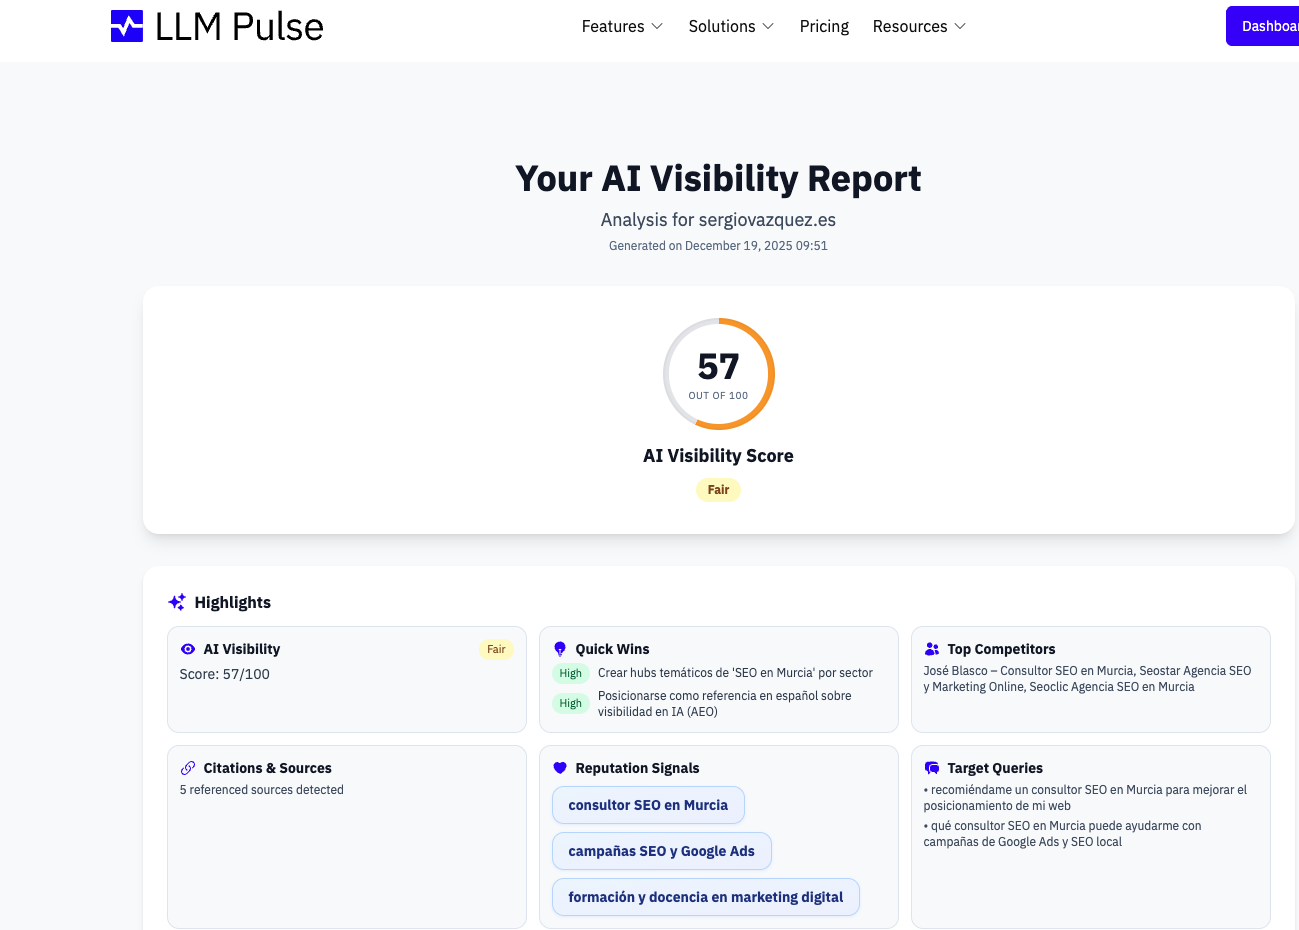Viewport: 1299px width, 930px height.
Task: Click the link icon beside Citations & Sources
Action: [188, 768]
